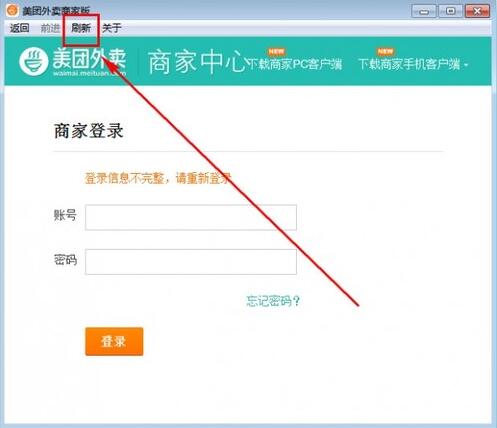This screenshot has width=497, height=428.
Task: Click the 商家登录 heading
Action: pos(89,131)
